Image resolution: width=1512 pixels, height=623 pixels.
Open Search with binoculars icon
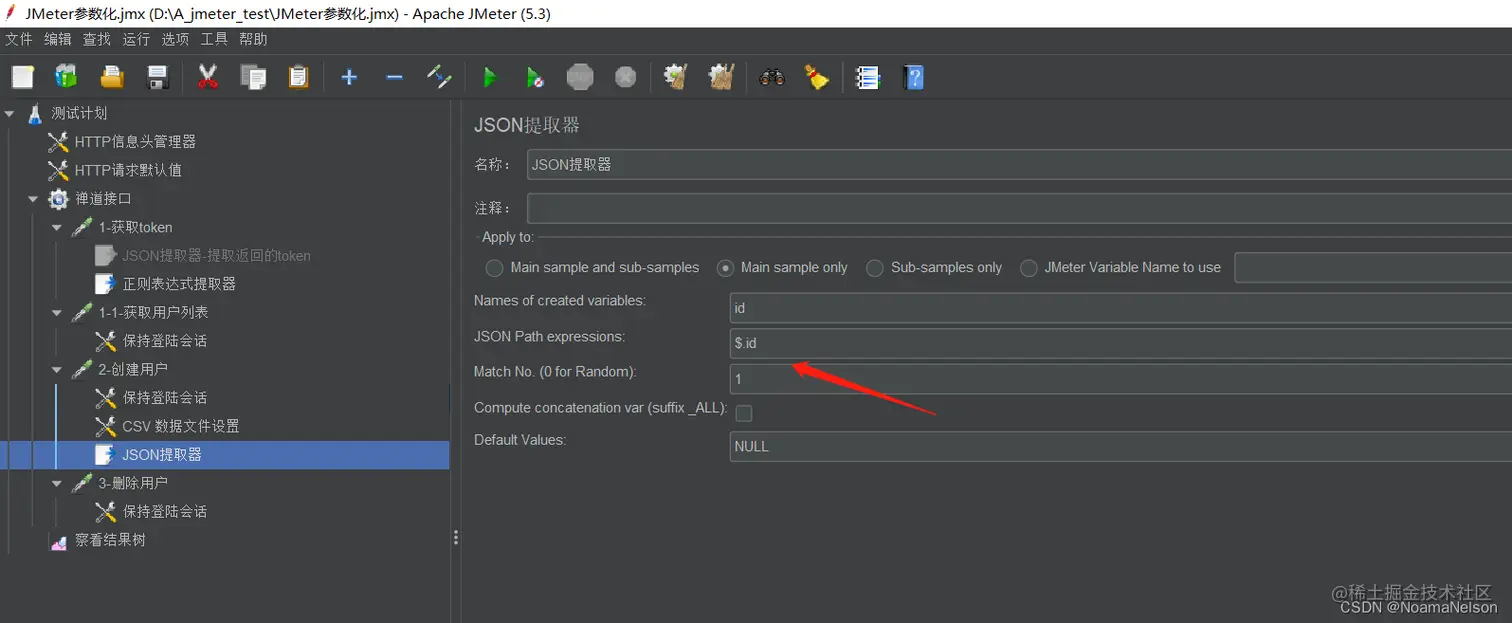pyautogui.click(x=771, y=77)
